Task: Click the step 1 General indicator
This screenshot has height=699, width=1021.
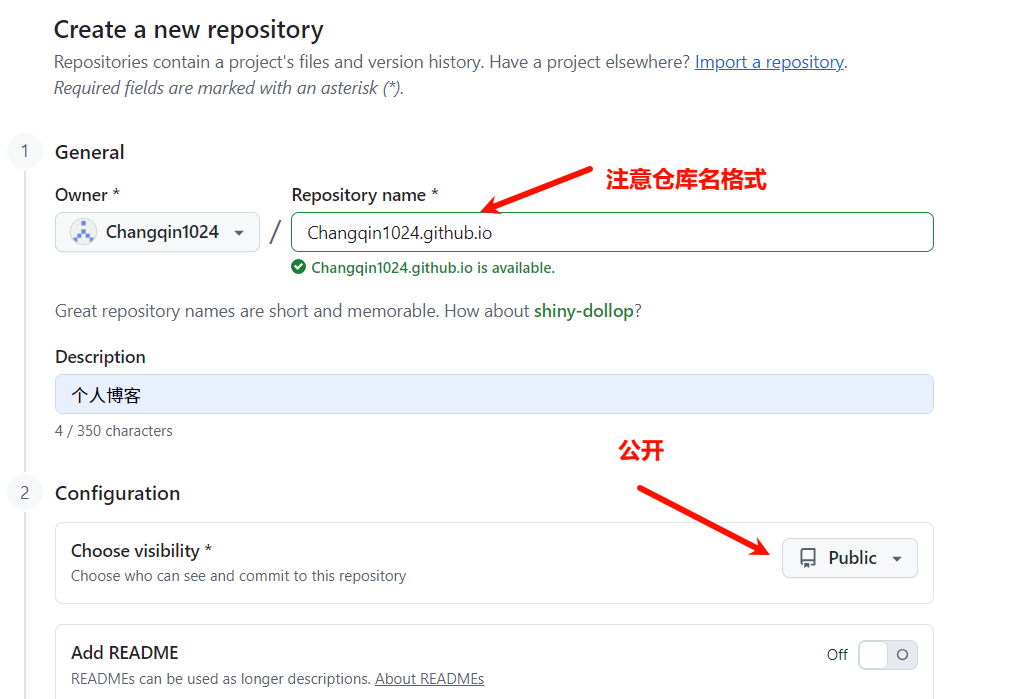Action: point(24,151)
